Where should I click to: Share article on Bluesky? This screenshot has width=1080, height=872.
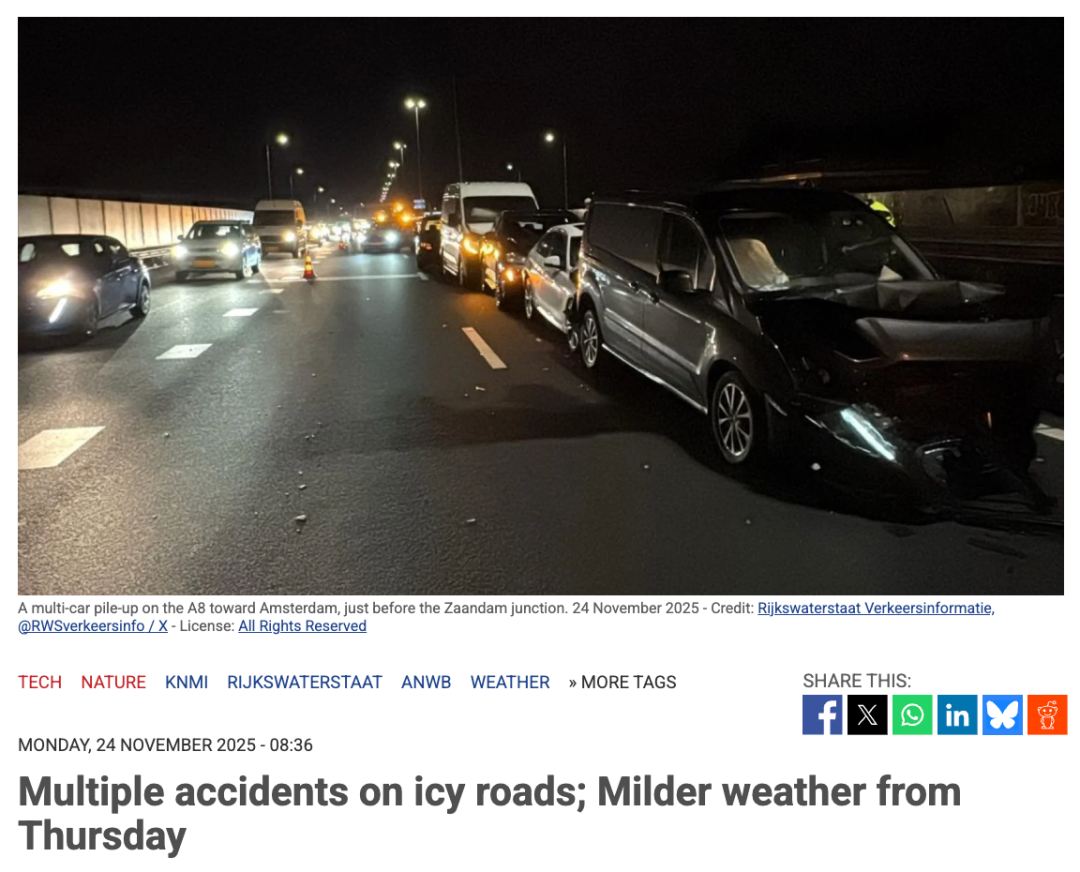coord(1002,714)
